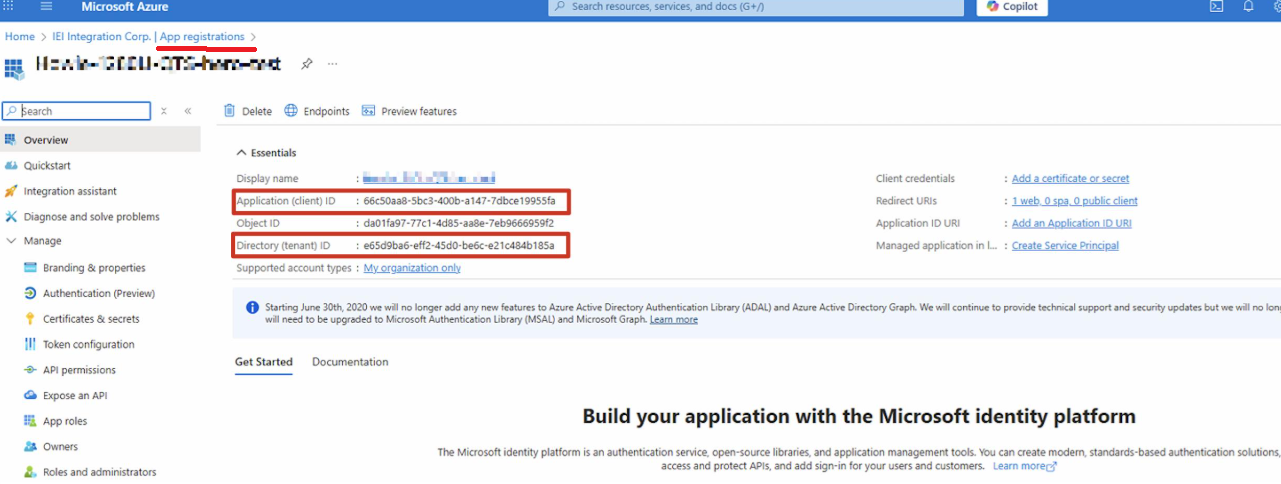
Task: Click the Integration assistant rocket icon
Action: [x=11, y=191]
